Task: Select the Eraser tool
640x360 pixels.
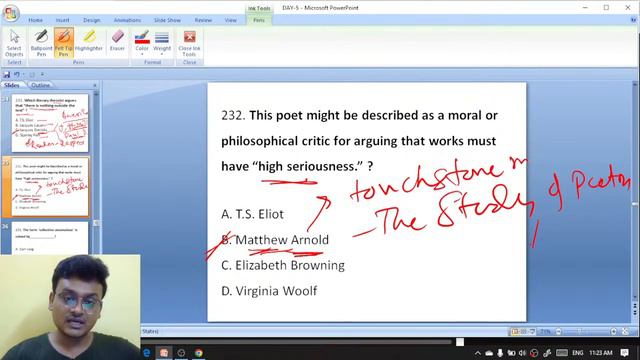Action: tap(117, 41)
